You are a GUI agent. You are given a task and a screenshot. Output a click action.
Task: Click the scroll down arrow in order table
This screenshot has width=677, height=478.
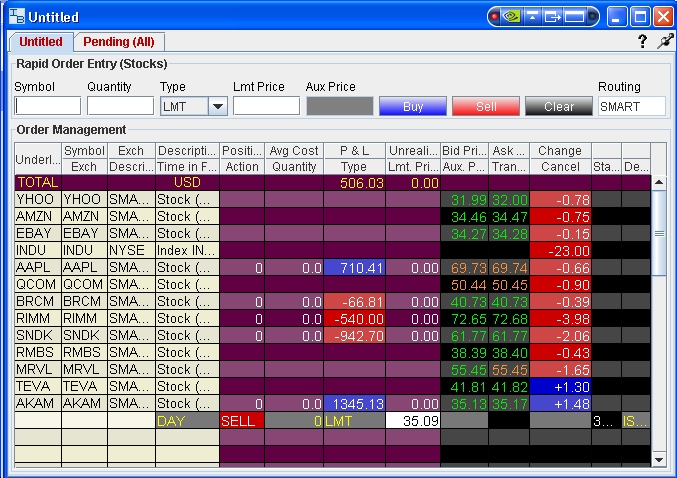pyautogui.click(x=658, y=458)
